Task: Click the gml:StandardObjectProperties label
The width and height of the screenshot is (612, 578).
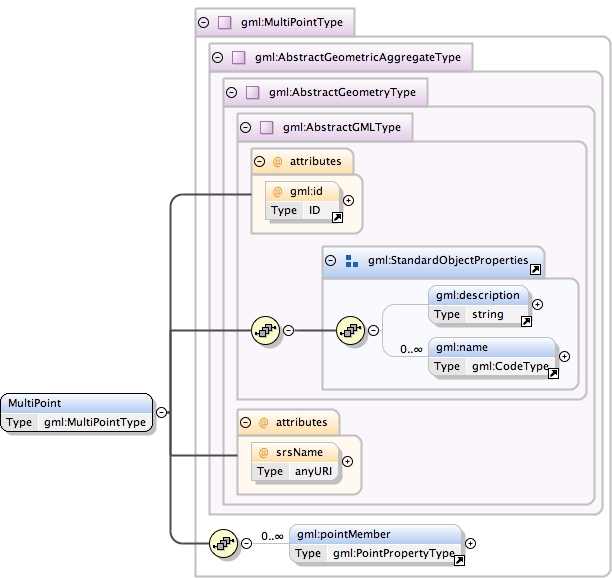Action: (x=448, y=260)
